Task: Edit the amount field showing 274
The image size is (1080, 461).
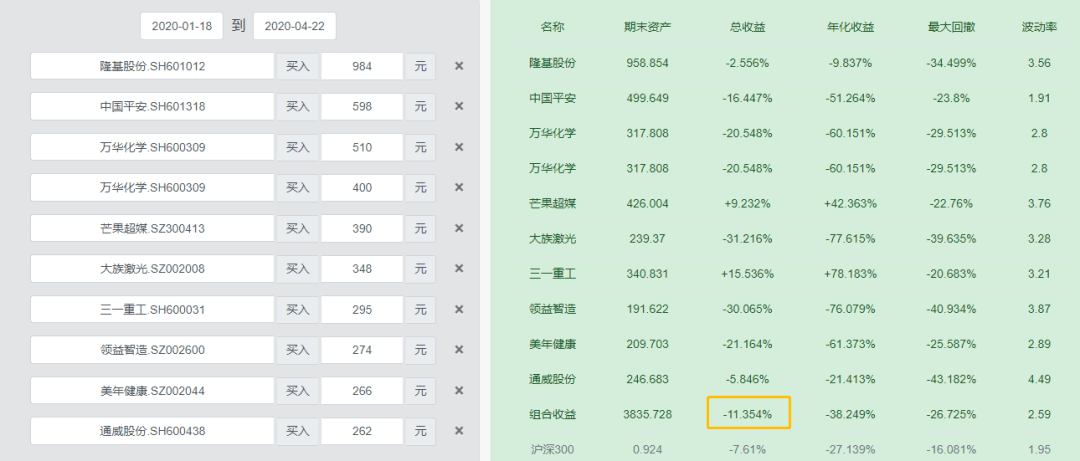Action: pyautogui.click(x=362, y=350)
